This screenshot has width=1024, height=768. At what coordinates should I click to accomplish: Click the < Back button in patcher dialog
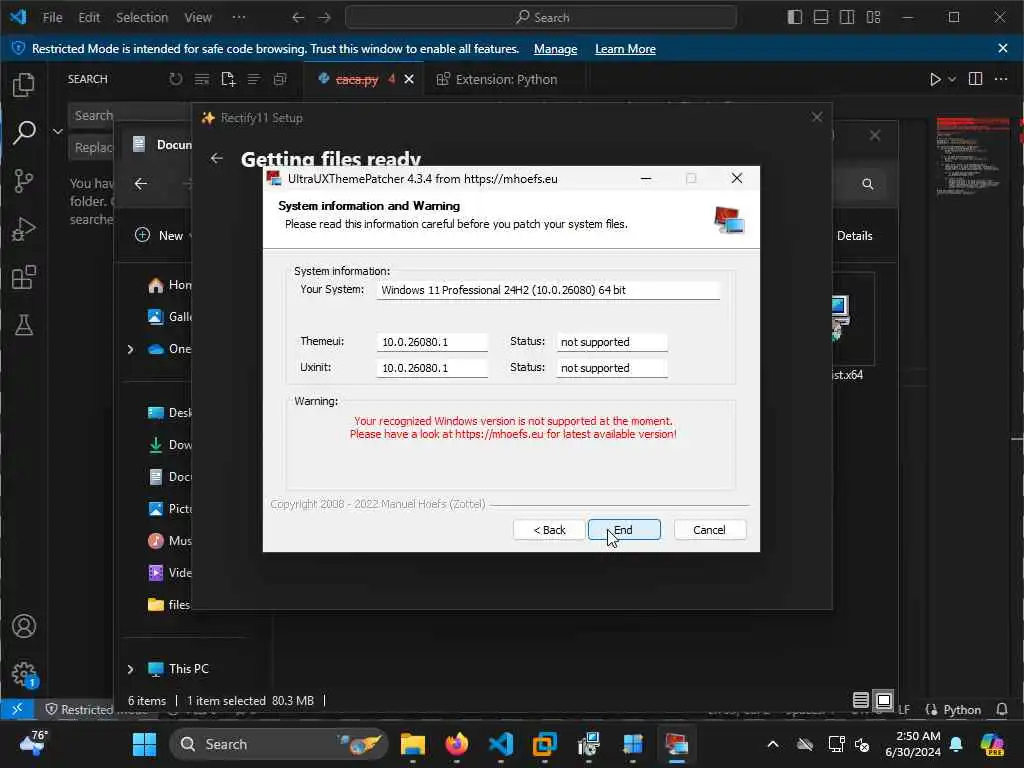pyautogui.click(x=549, y=530)
